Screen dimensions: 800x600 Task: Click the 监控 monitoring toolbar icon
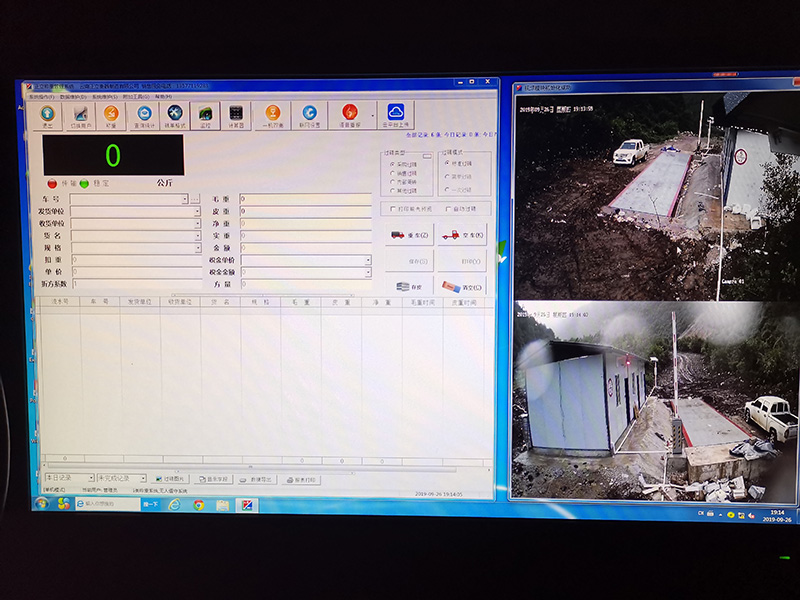[x=205, y=115]
